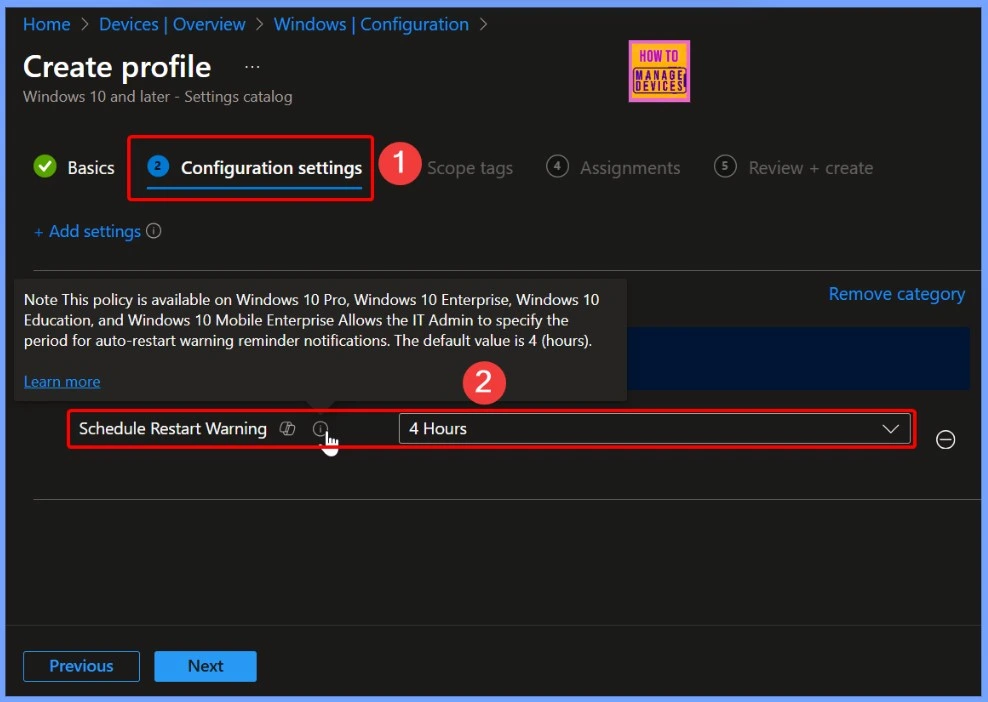Go to Devices | Overview breadcrumb
The width and height of the screenshot is (988, 702).
click(x=172, y=24)
